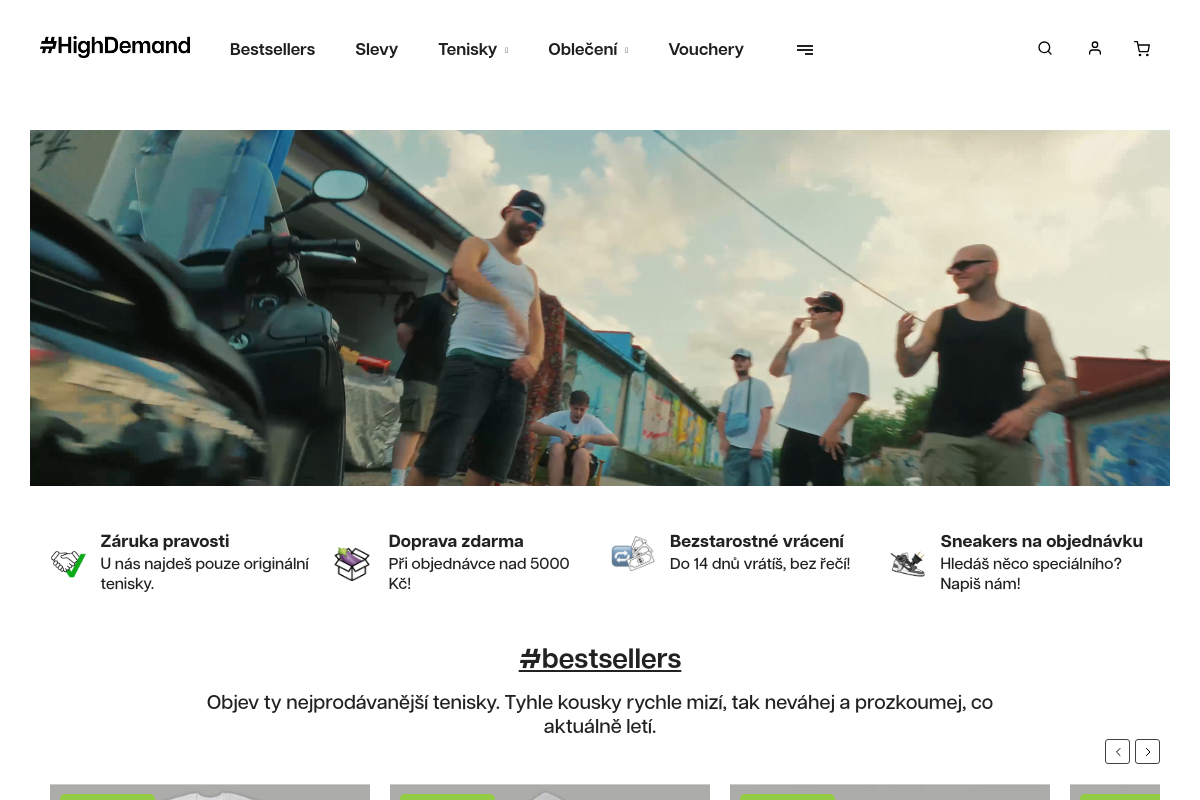Go to the #HighDemand home logo
This screenshot has height=800, width=1200.
click(115, 46)
